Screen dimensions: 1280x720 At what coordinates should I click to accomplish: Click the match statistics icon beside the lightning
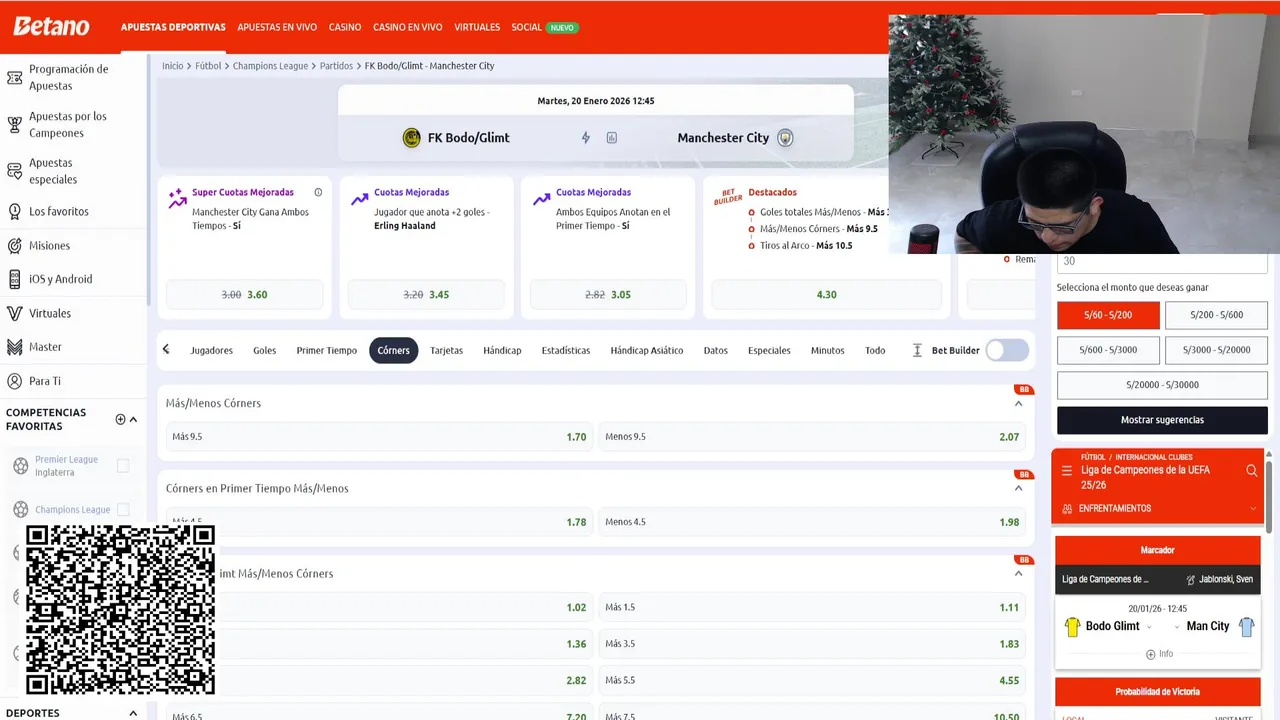tap(612, 138)
